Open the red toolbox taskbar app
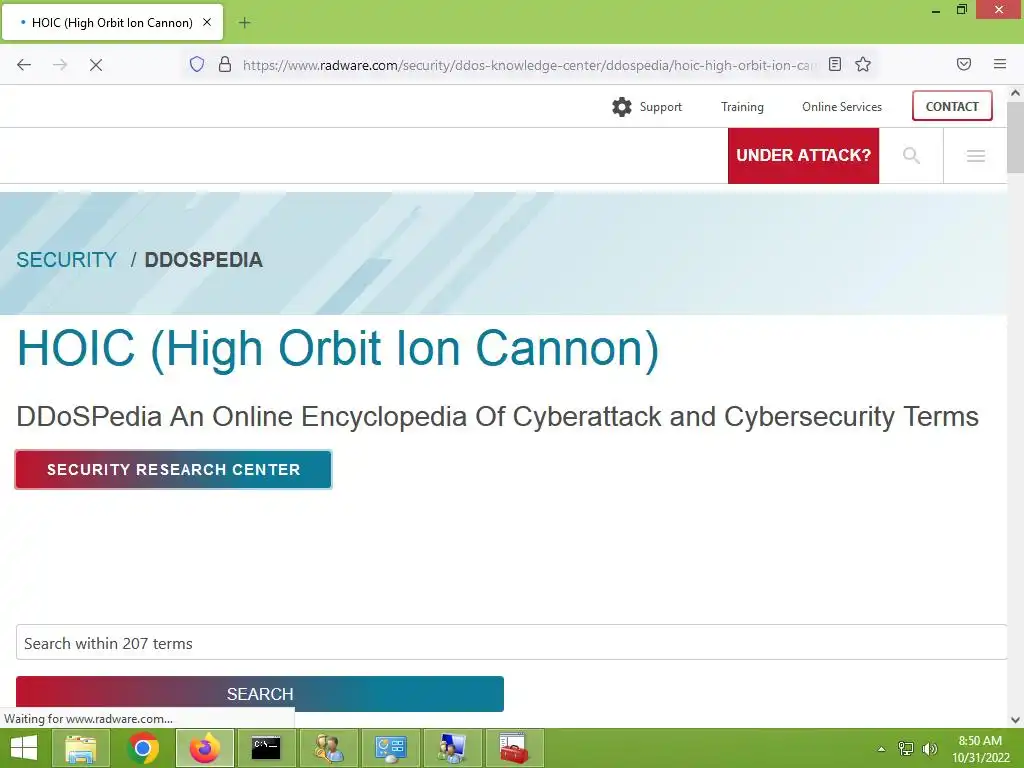 [x=514, y=748]
